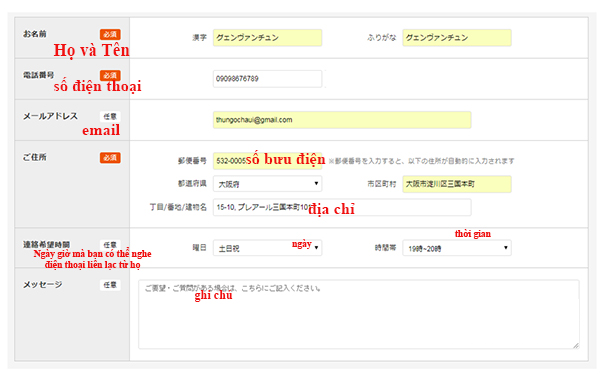Click the 電話番号 row label

(38, 75)
